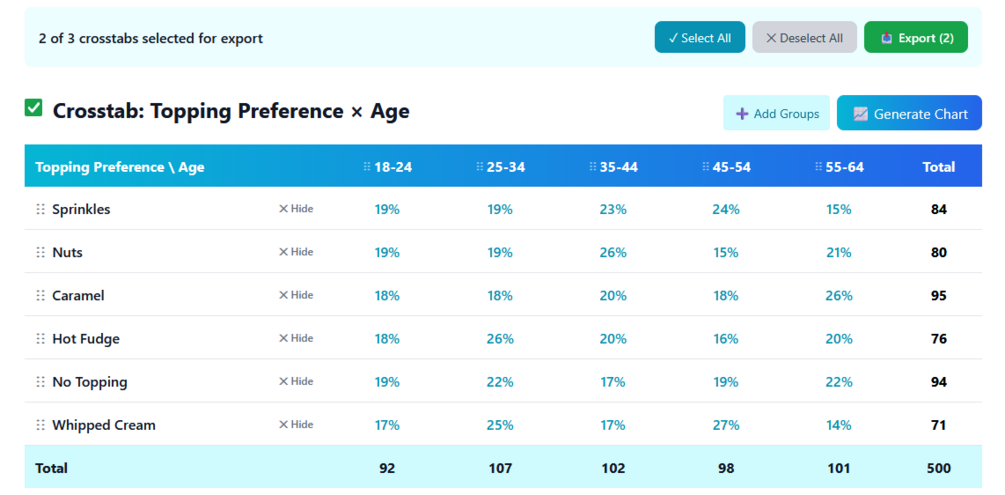Screen dimensions: 1005x495
Task: Click the 26% cell in Hot Fudge row
Action: click(x=500, y=338)
